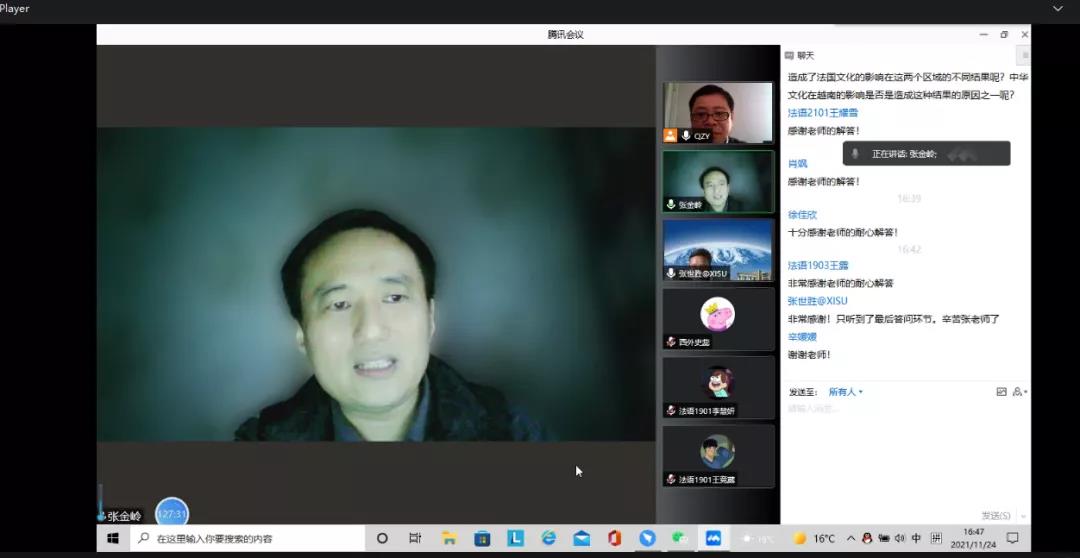Click the 127:31 meeting timer badge
This screenshot has height=558, width=1080.
172,514
